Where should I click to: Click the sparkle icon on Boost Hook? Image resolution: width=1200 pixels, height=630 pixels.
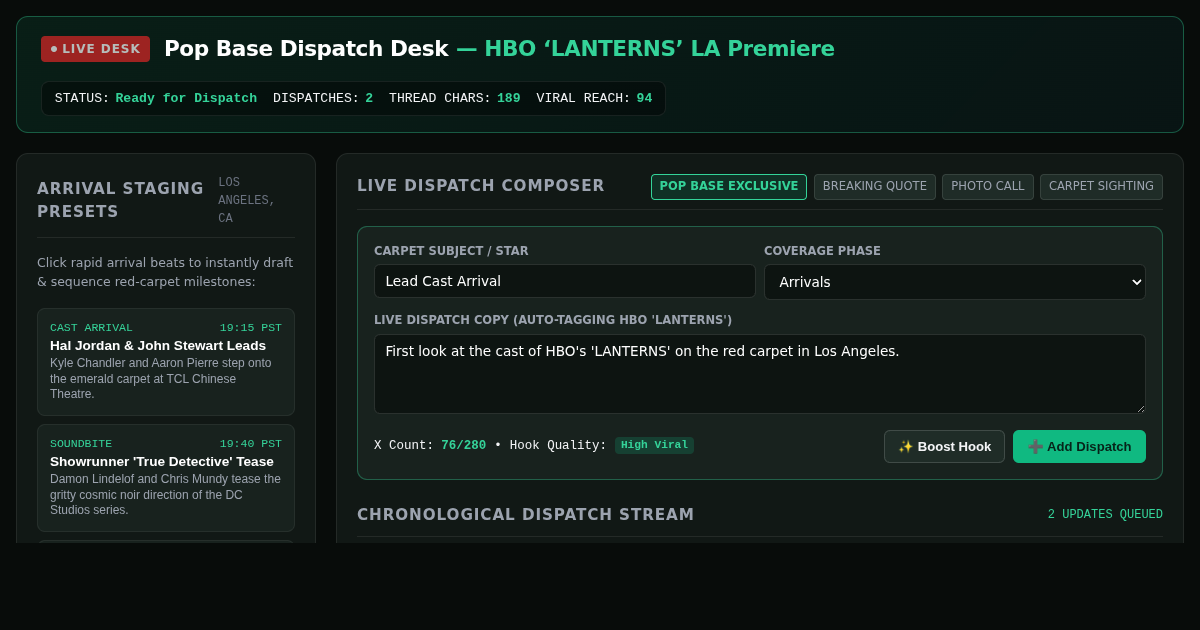click(906, 447)
